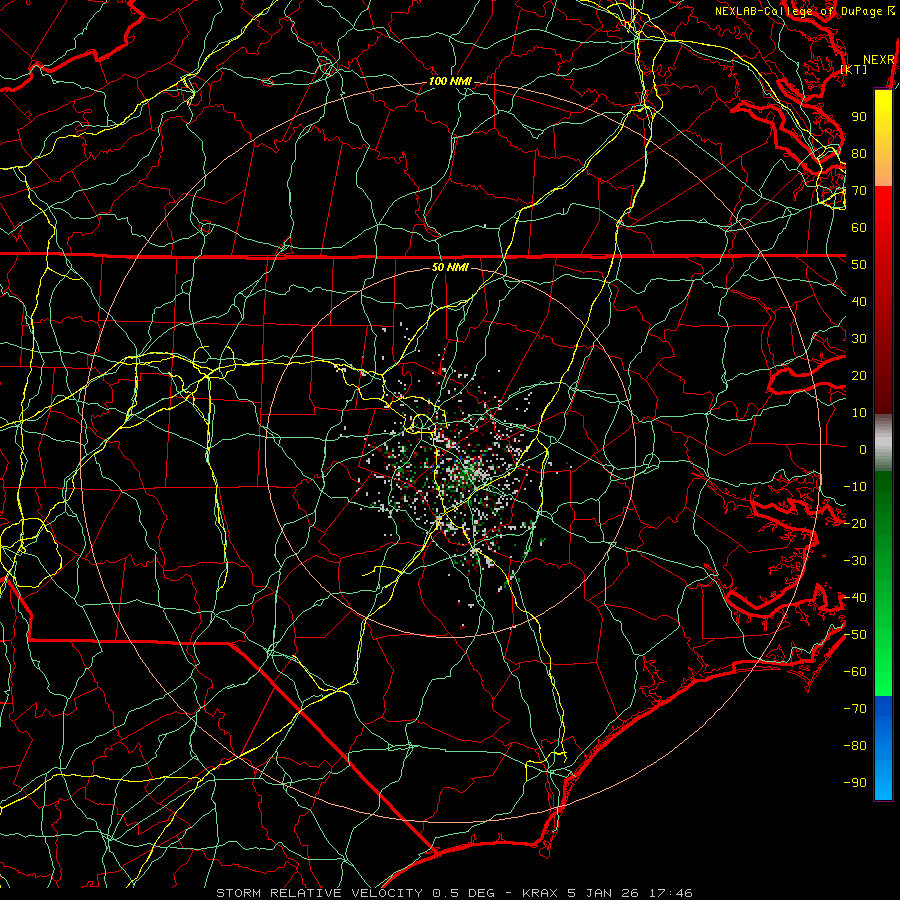Screen dimensions: 900x900
Task: Select the -20 value on velocity scale
Action: click(855, 523)
